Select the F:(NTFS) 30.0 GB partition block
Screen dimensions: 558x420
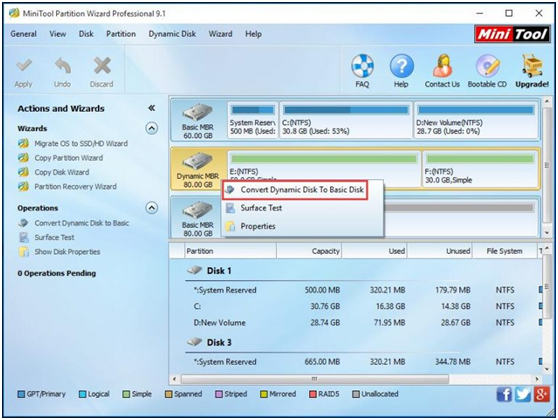tap(480, 168)
